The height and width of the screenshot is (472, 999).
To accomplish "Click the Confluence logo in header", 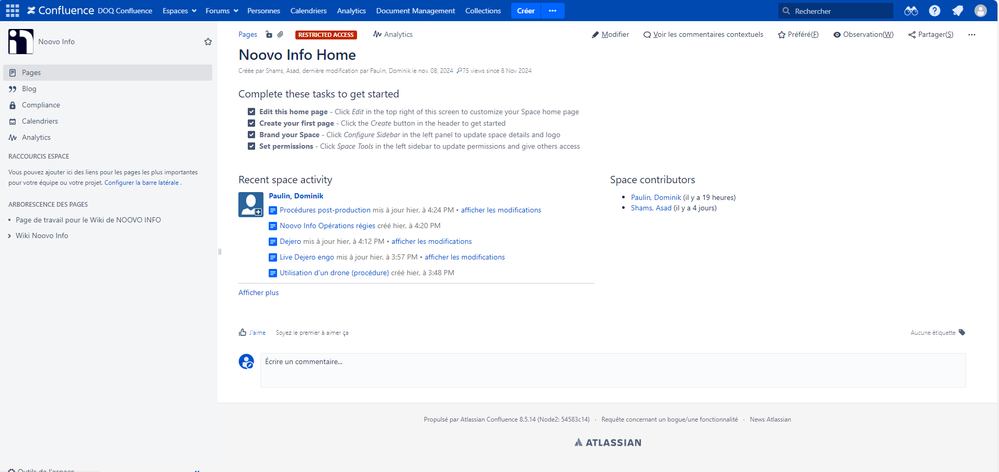I will pos(60,11).
